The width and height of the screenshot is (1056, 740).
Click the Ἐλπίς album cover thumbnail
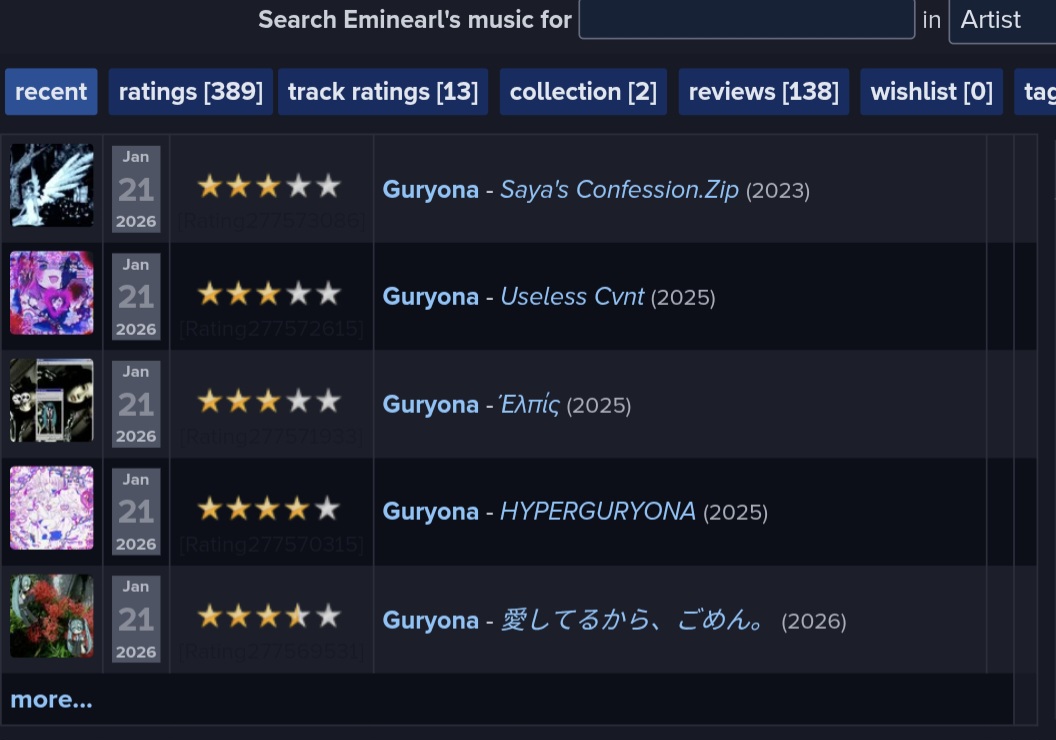[52, 400]
